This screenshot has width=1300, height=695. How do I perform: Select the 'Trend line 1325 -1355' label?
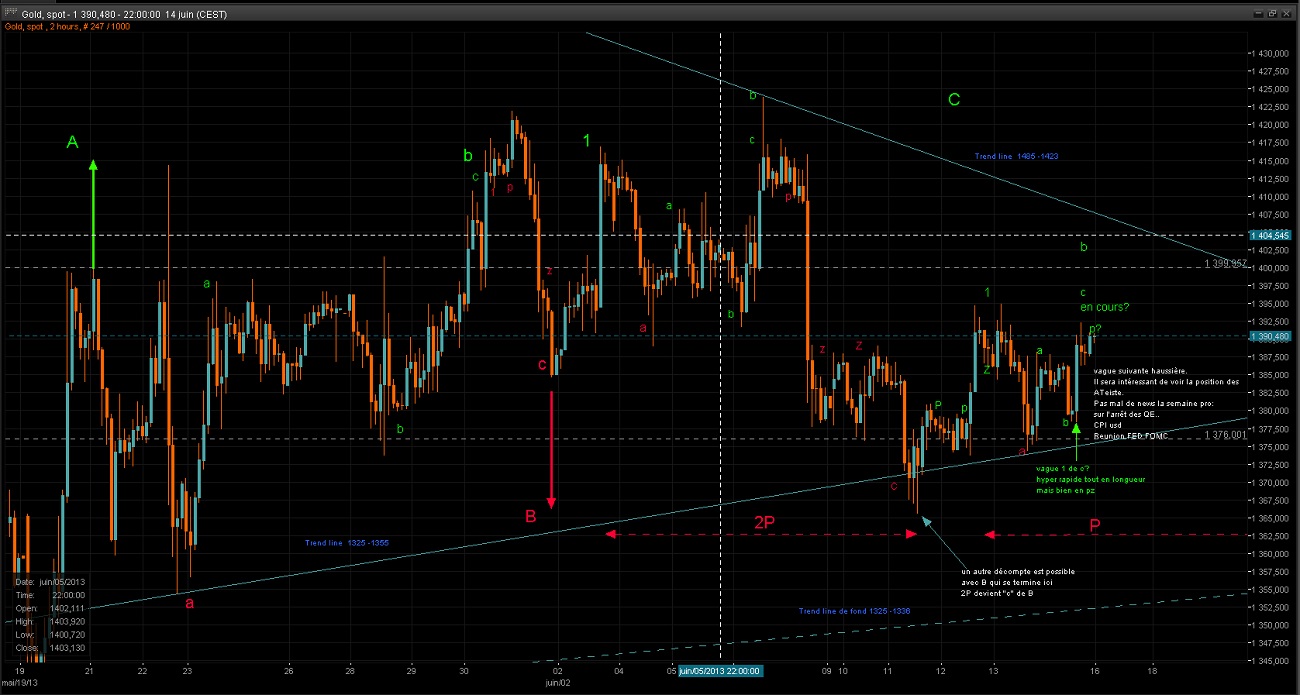[347, 543]
